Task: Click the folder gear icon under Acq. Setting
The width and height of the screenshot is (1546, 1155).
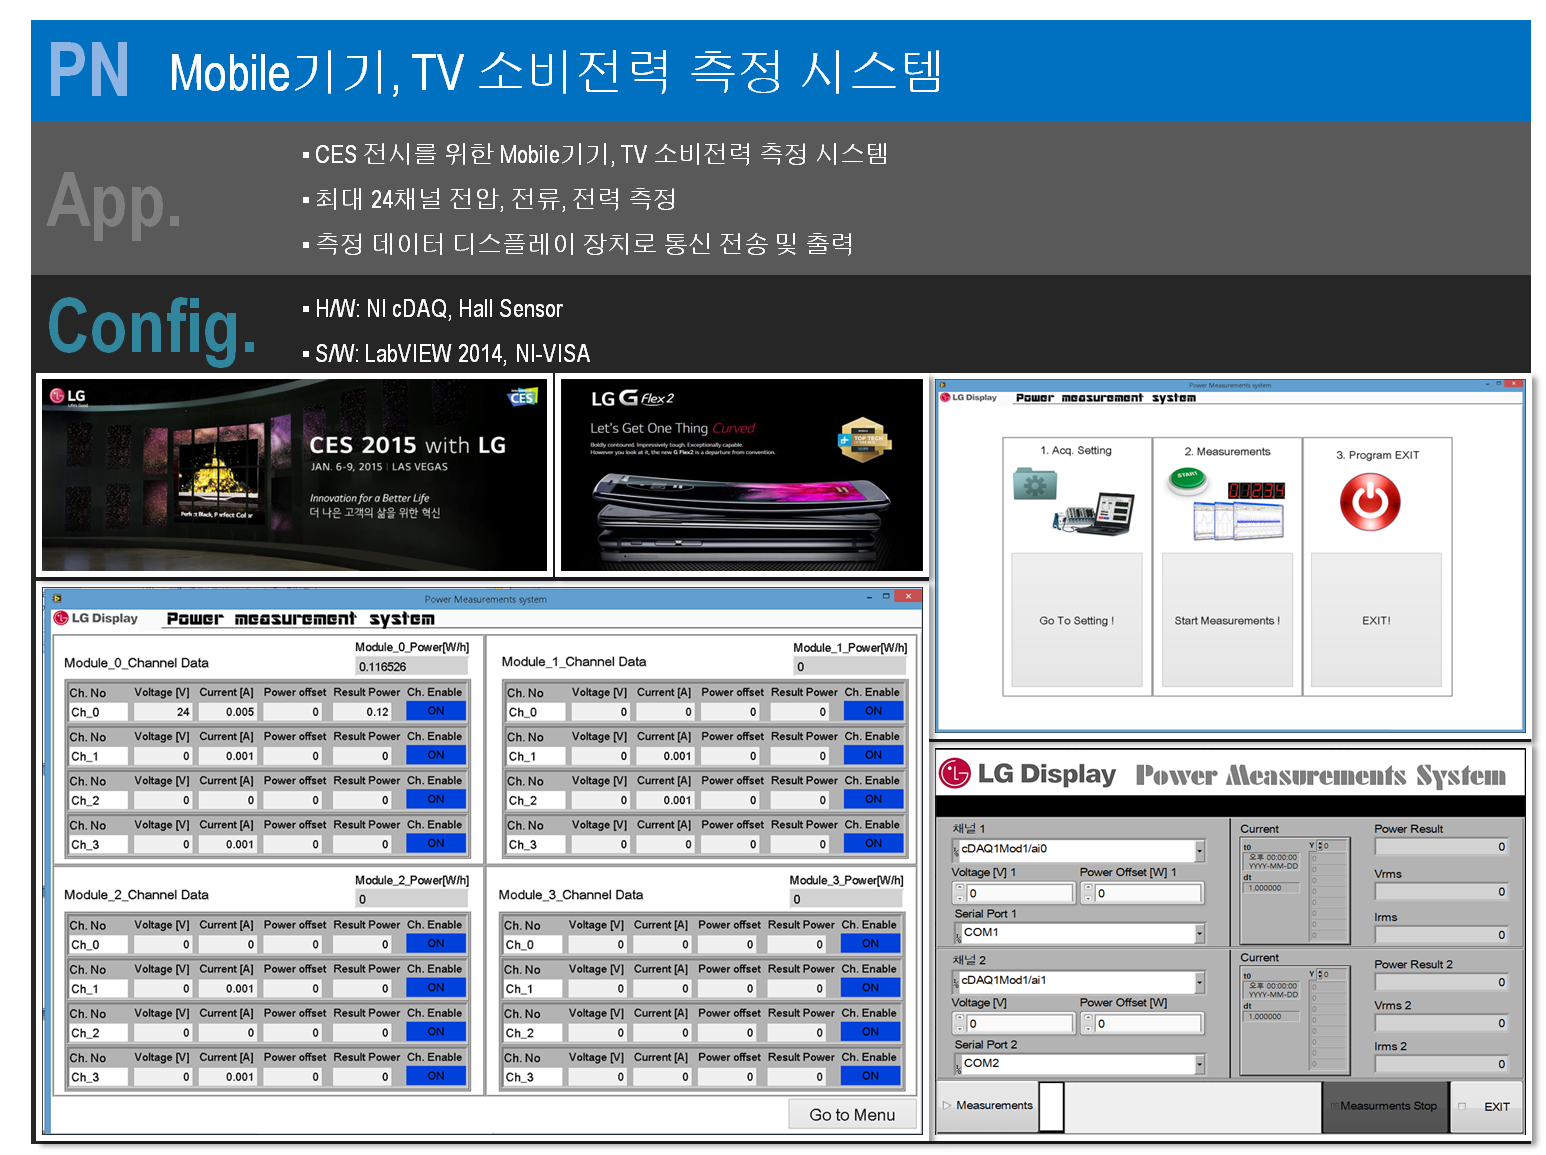Action: coord(1034,484)
